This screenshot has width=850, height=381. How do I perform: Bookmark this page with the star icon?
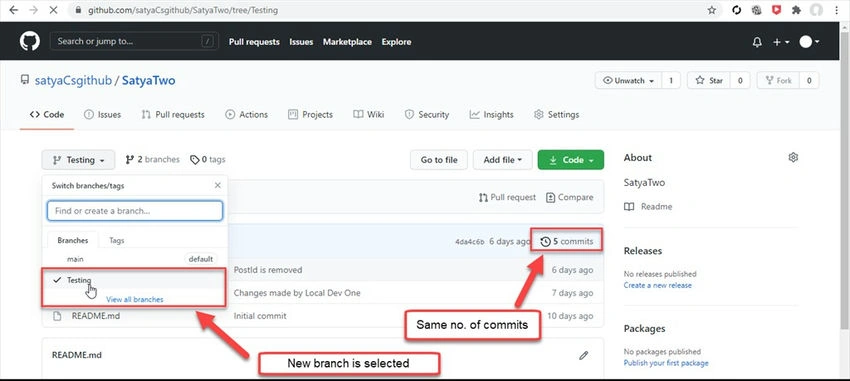click(712, 10)
